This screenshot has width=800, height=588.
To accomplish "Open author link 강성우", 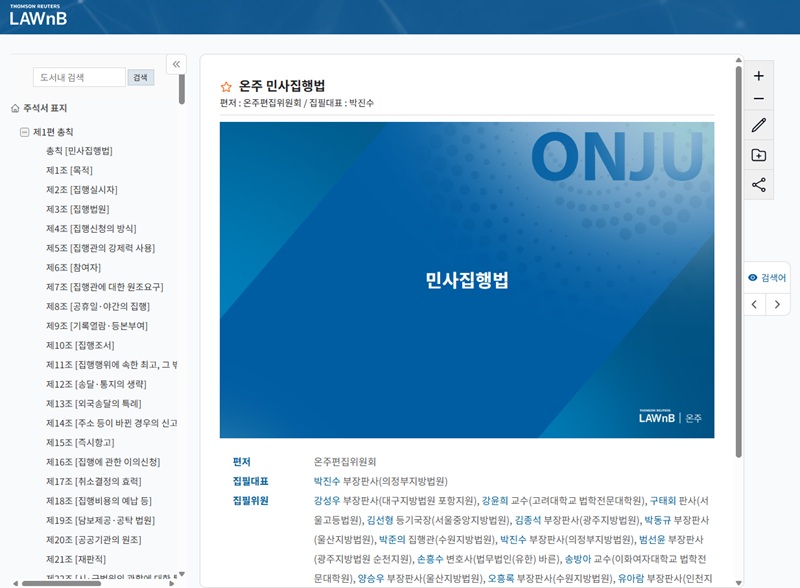I will (x=327, y=501).
